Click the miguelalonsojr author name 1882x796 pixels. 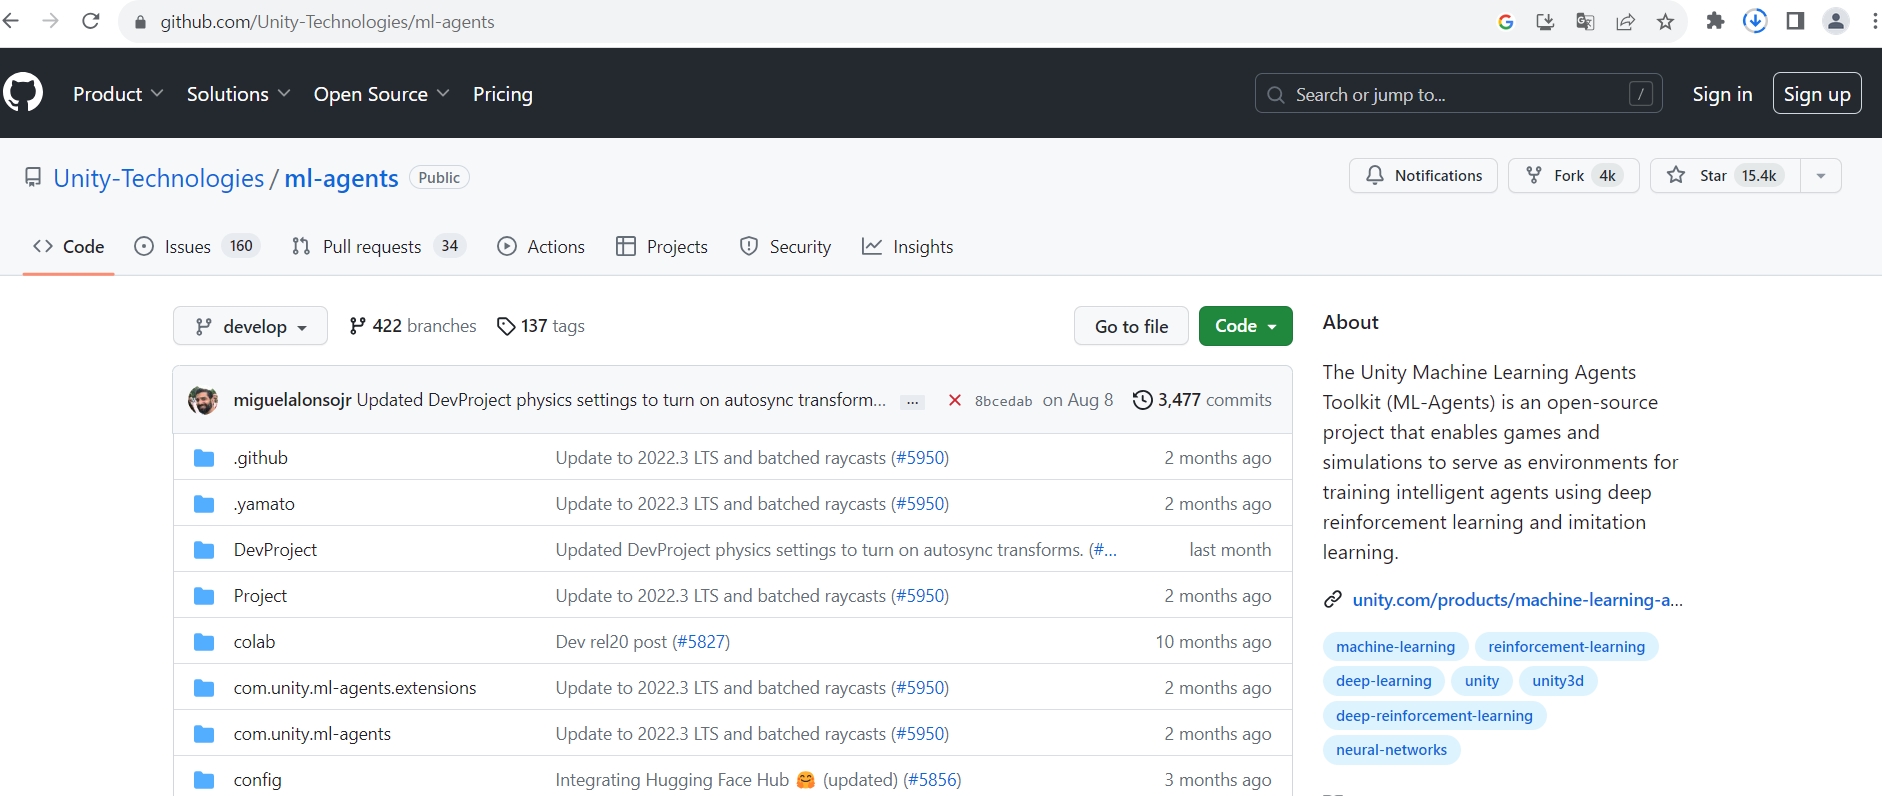[x=292, y=400]
